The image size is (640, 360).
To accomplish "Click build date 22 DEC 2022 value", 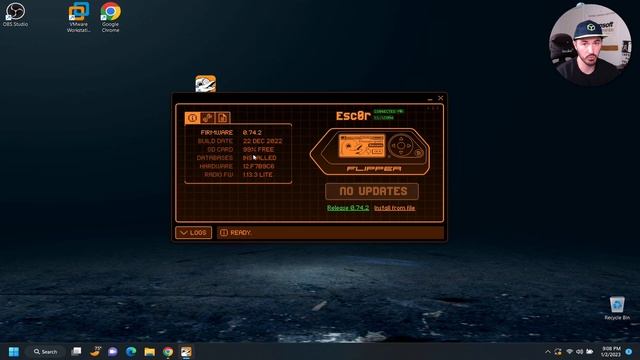I will pyautogui.click(x=262, y=141).
